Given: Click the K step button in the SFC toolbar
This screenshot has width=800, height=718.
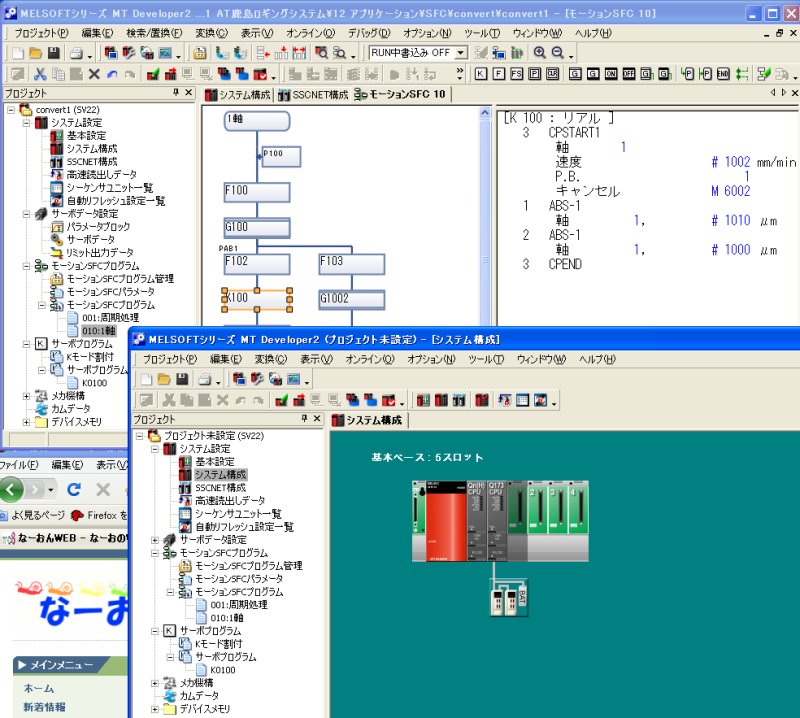Looking at the screenshot, I should pyautogui.click(x=482, y=74).
